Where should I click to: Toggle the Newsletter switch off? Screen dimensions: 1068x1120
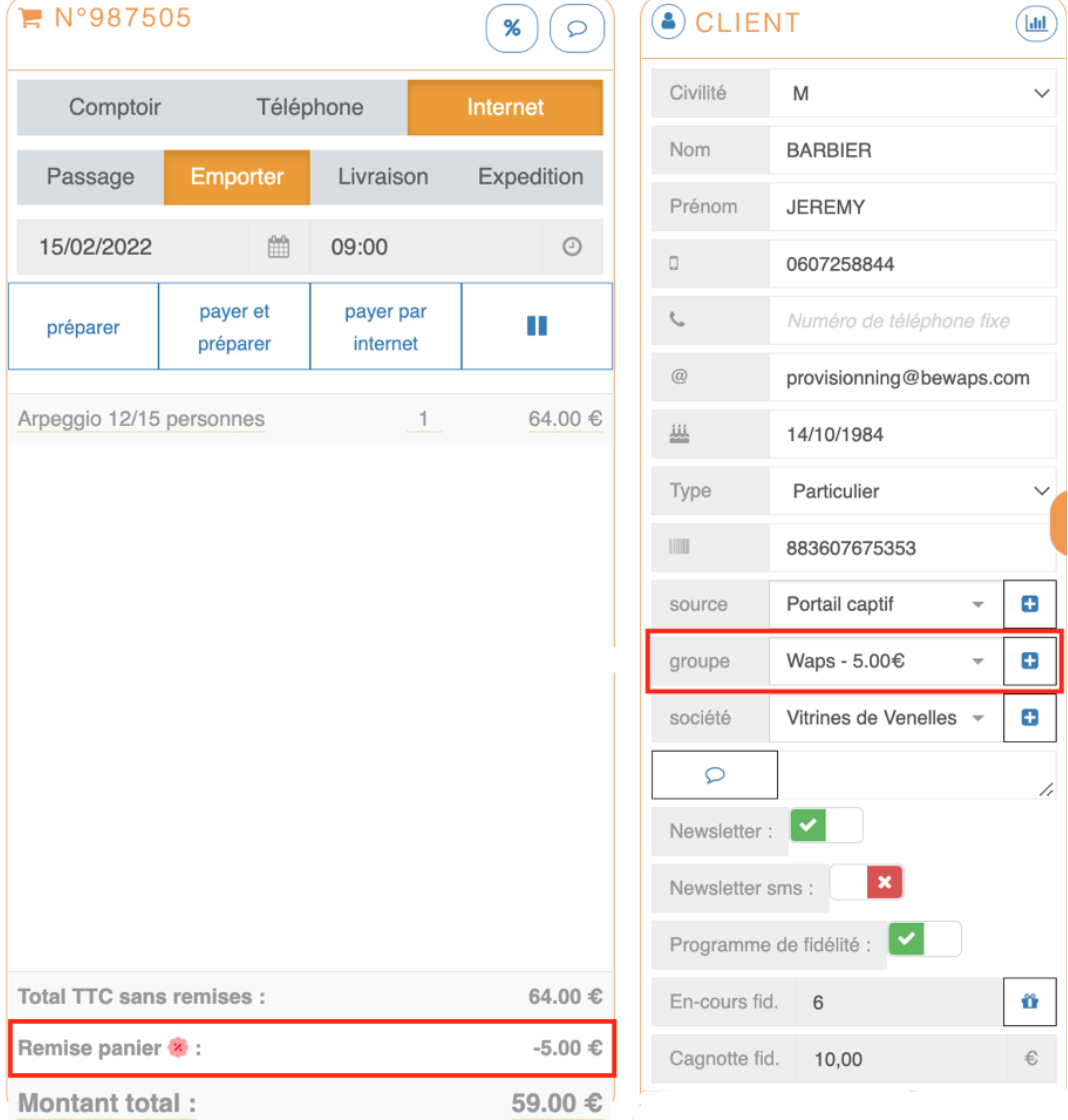coord(826,827)
